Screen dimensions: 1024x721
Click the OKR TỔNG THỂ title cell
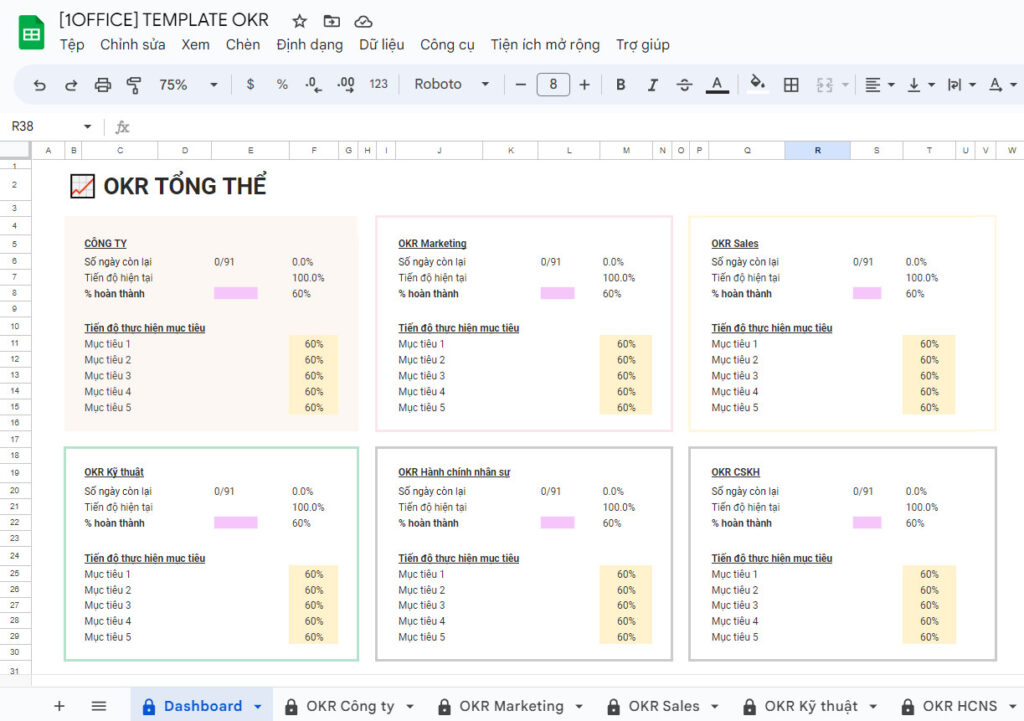(x=184, y=186)
